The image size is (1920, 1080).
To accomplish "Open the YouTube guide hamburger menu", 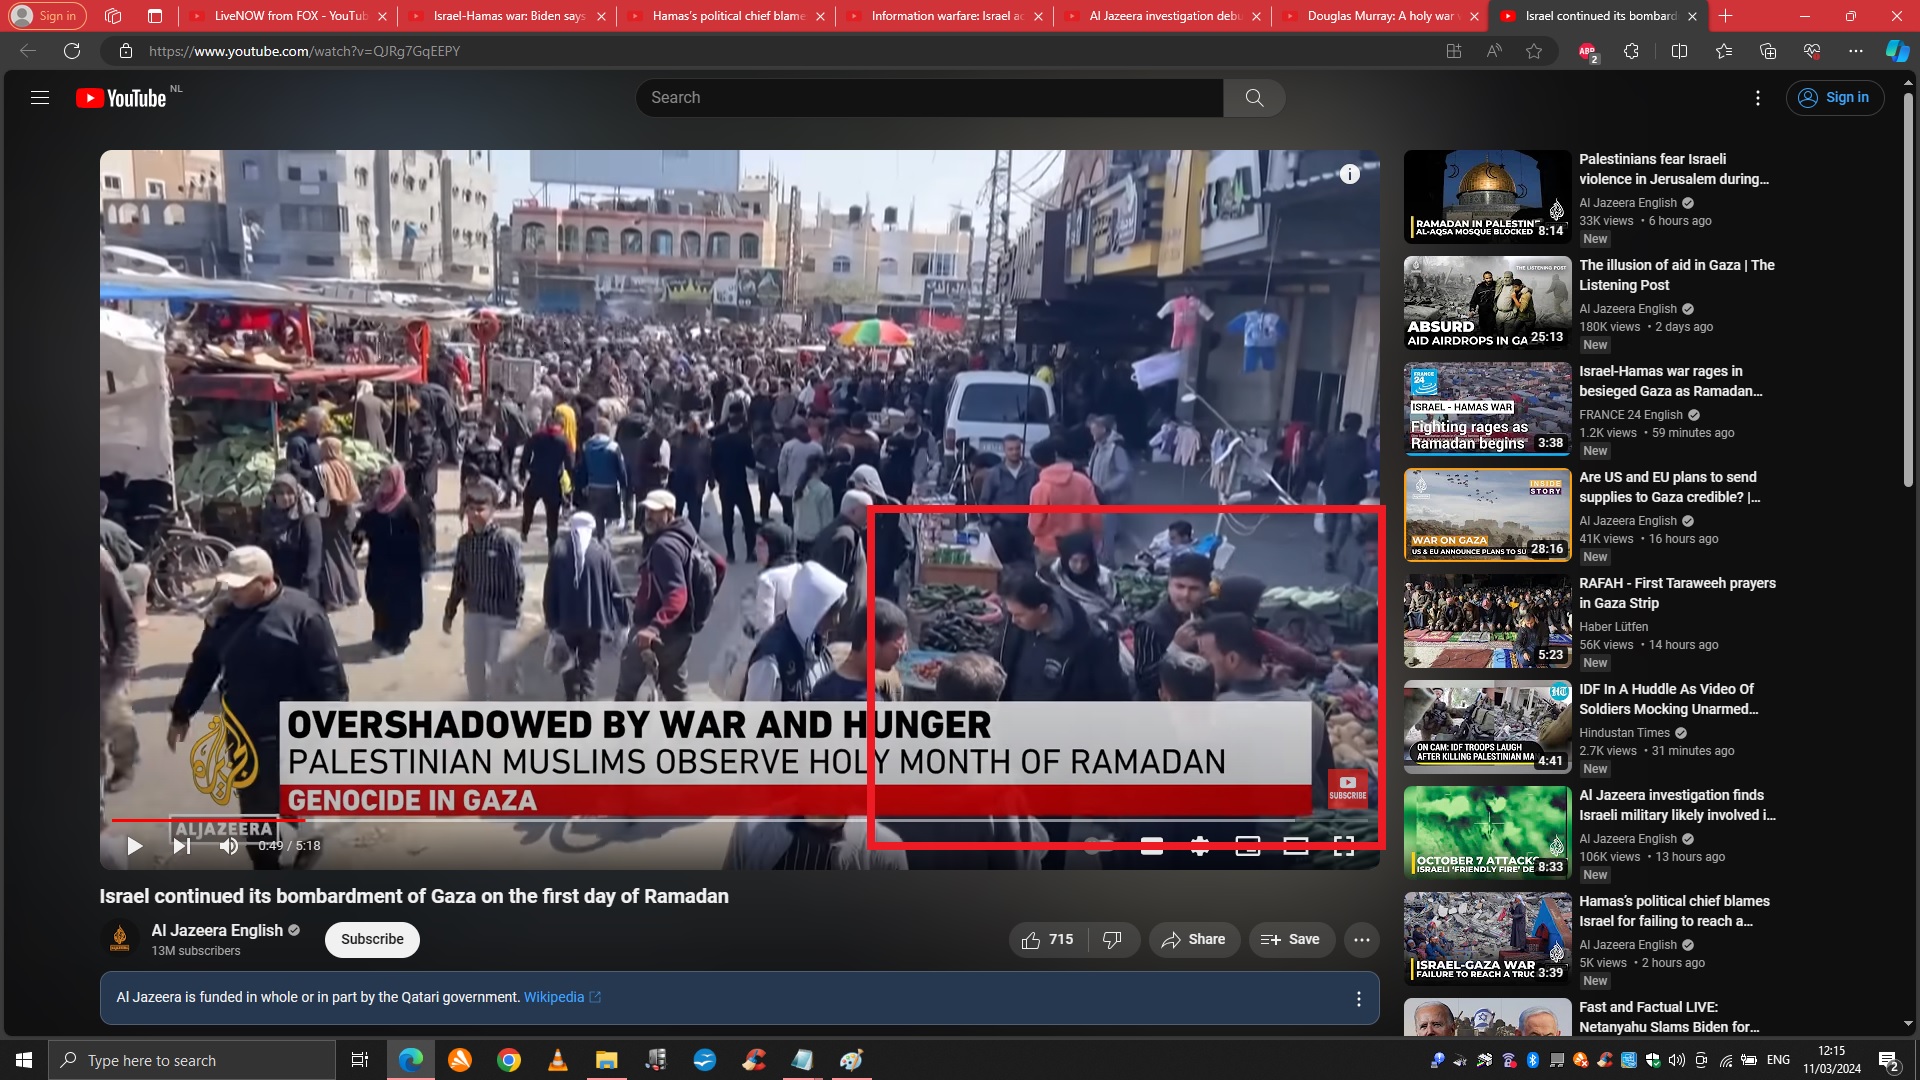I will pos(40,97).
